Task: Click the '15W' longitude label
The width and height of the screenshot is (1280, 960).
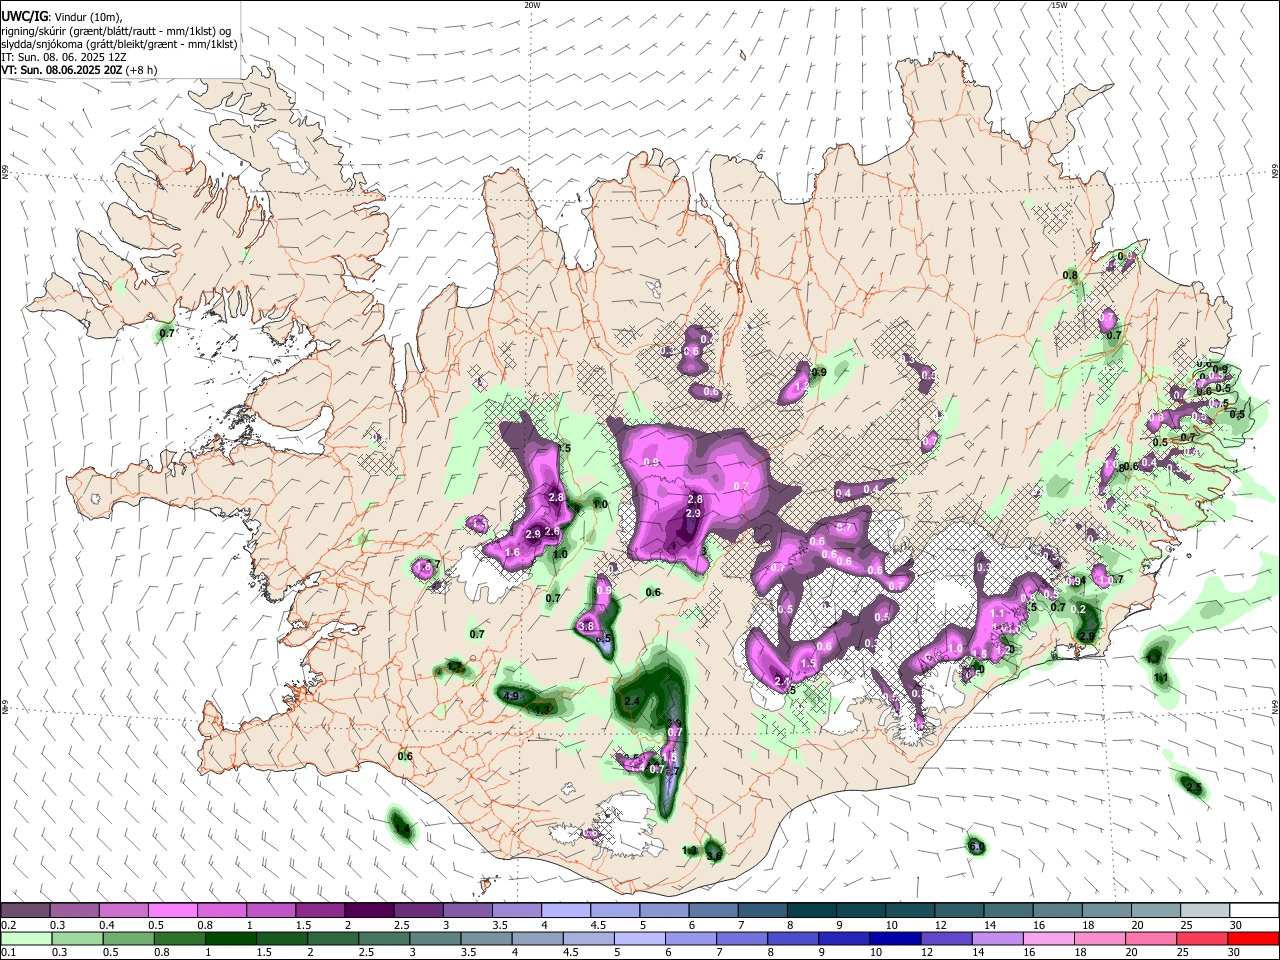Action: click(1058, 5)
